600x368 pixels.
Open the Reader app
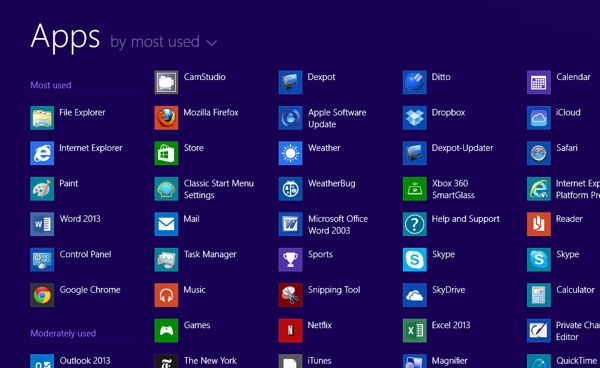[554, 224]
